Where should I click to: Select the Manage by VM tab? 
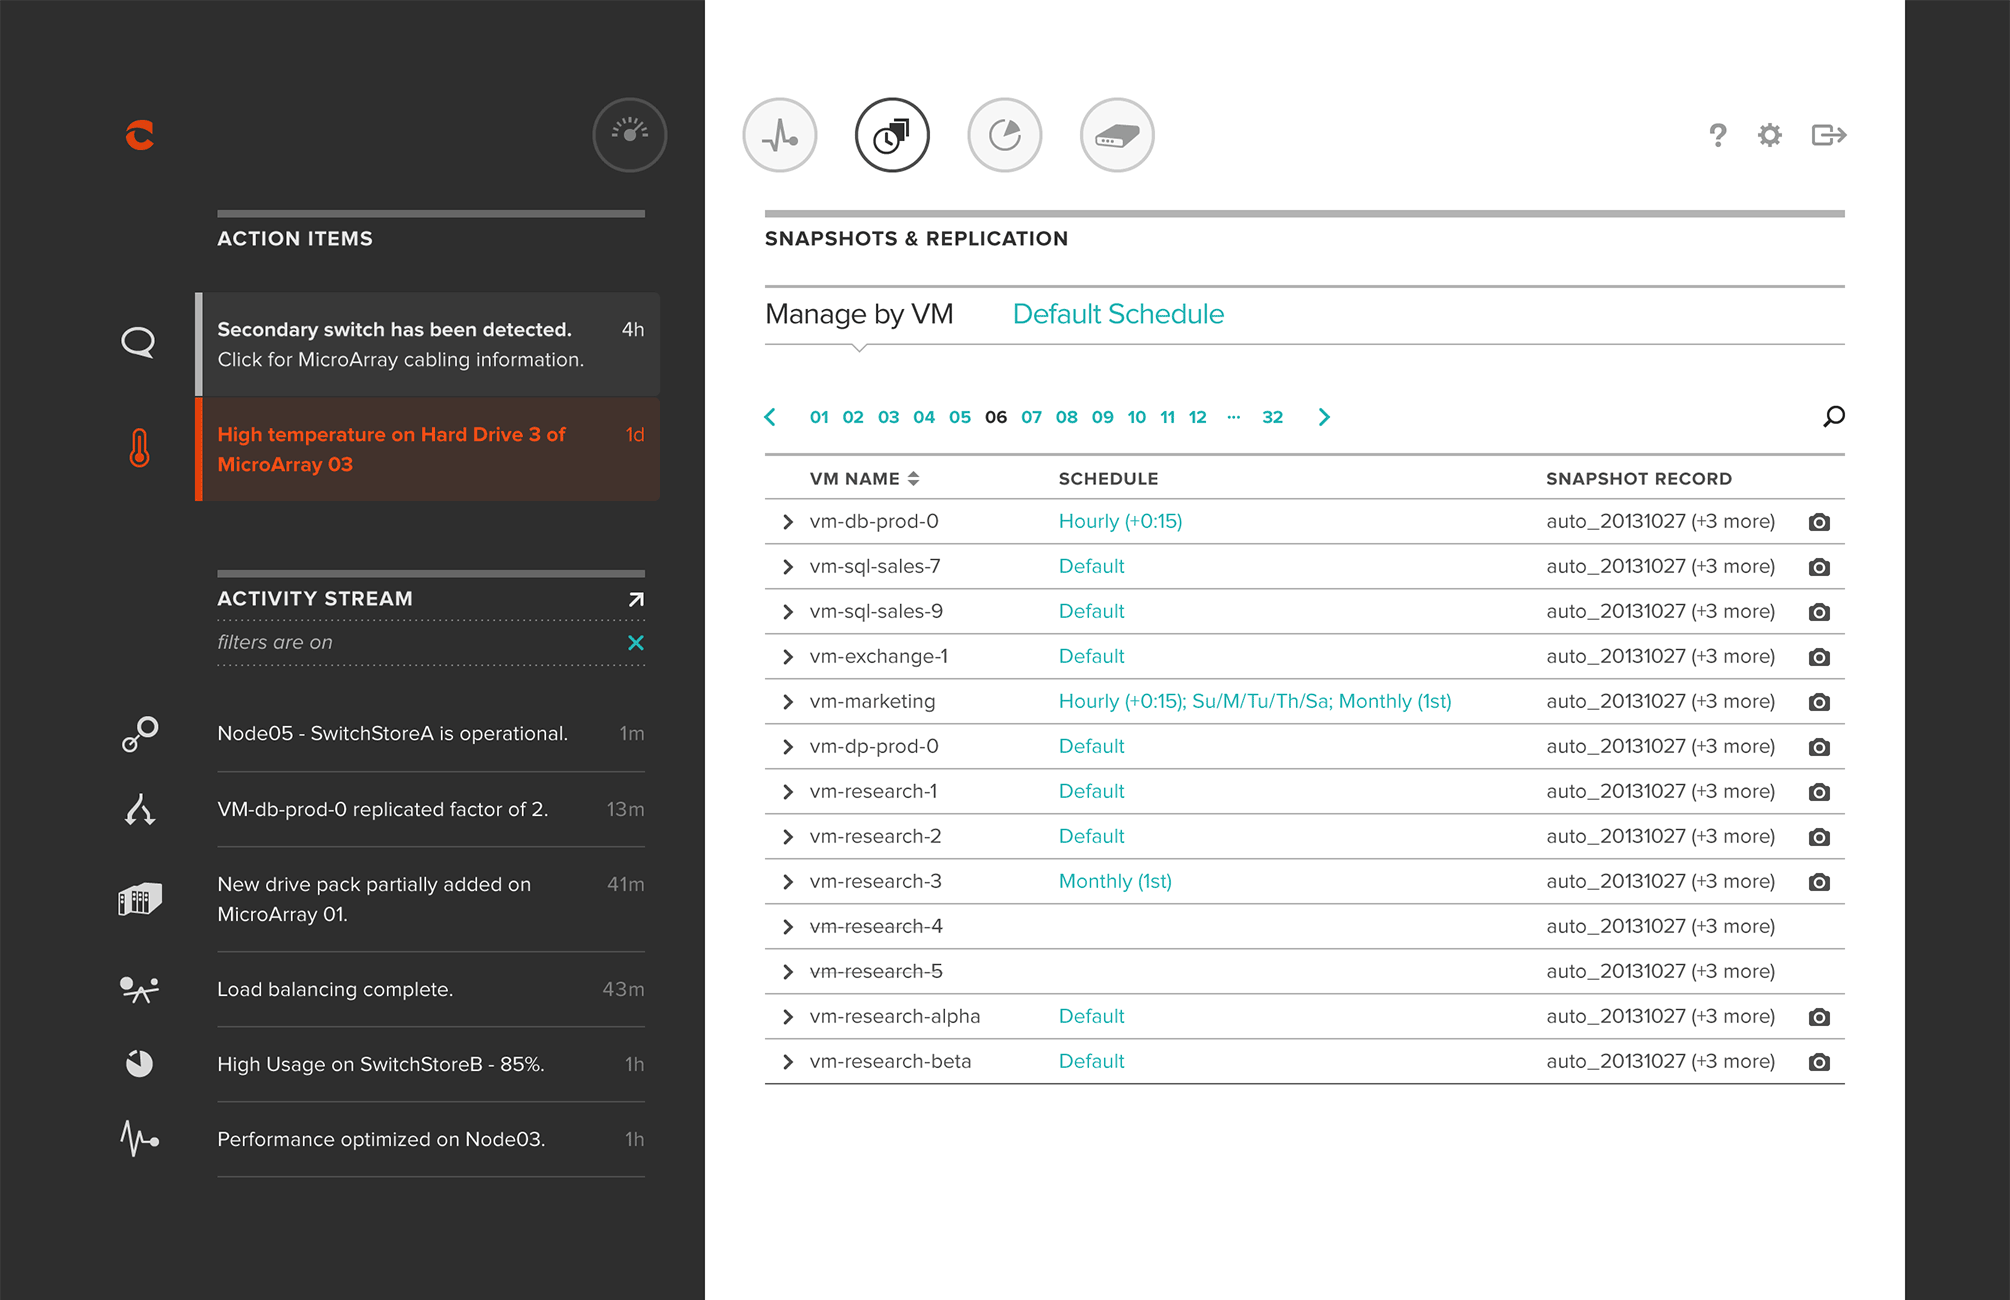(858, 314)
